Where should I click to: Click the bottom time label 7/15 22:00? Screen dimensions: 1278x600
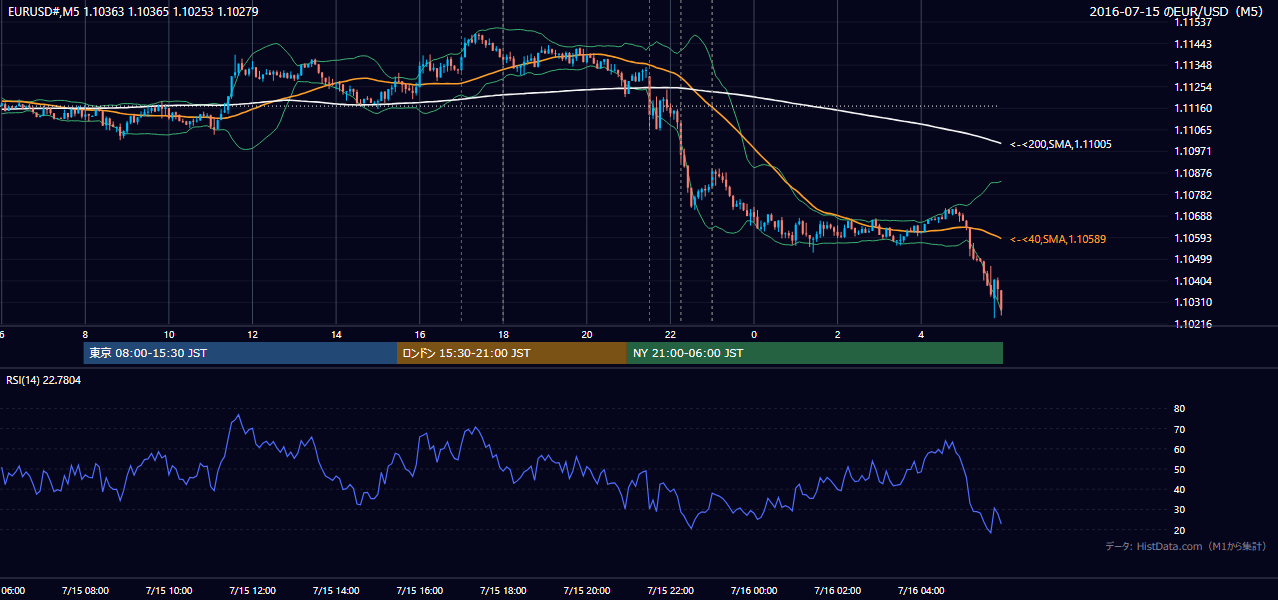pyautogui.click(x=671, y=590)
